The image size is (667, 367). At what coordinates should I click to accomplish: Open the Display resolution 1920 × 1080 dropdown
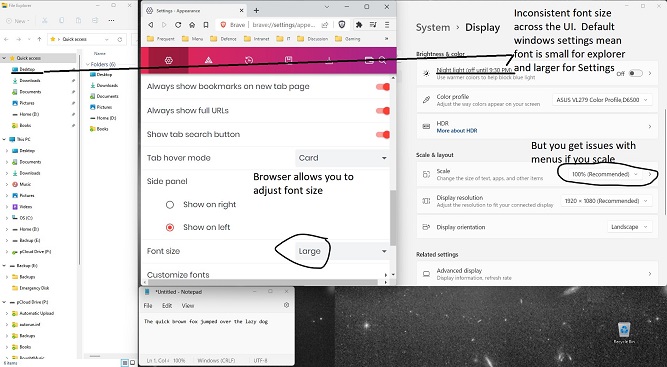[x=606, y=201]
